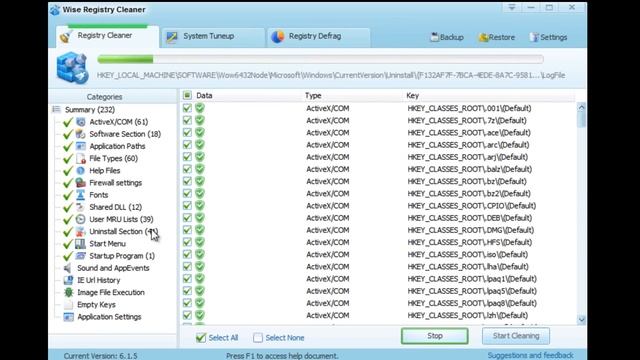Open the Registry Defrag tab

point(318,37)
